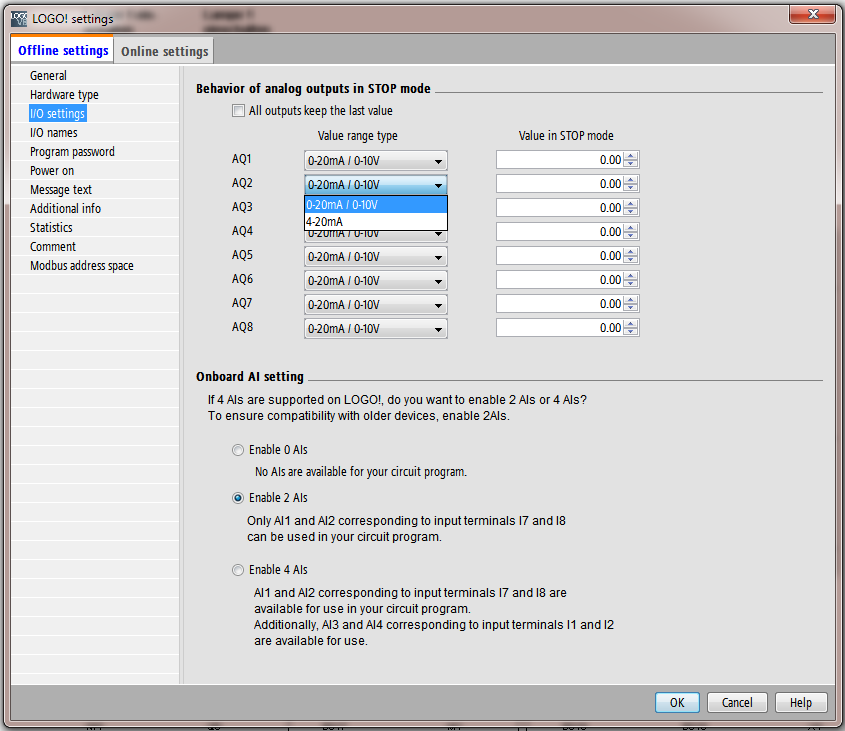Decrease AQ8 STOP mode value with down arrow
The image size is (845, 731).
(631, 332)
